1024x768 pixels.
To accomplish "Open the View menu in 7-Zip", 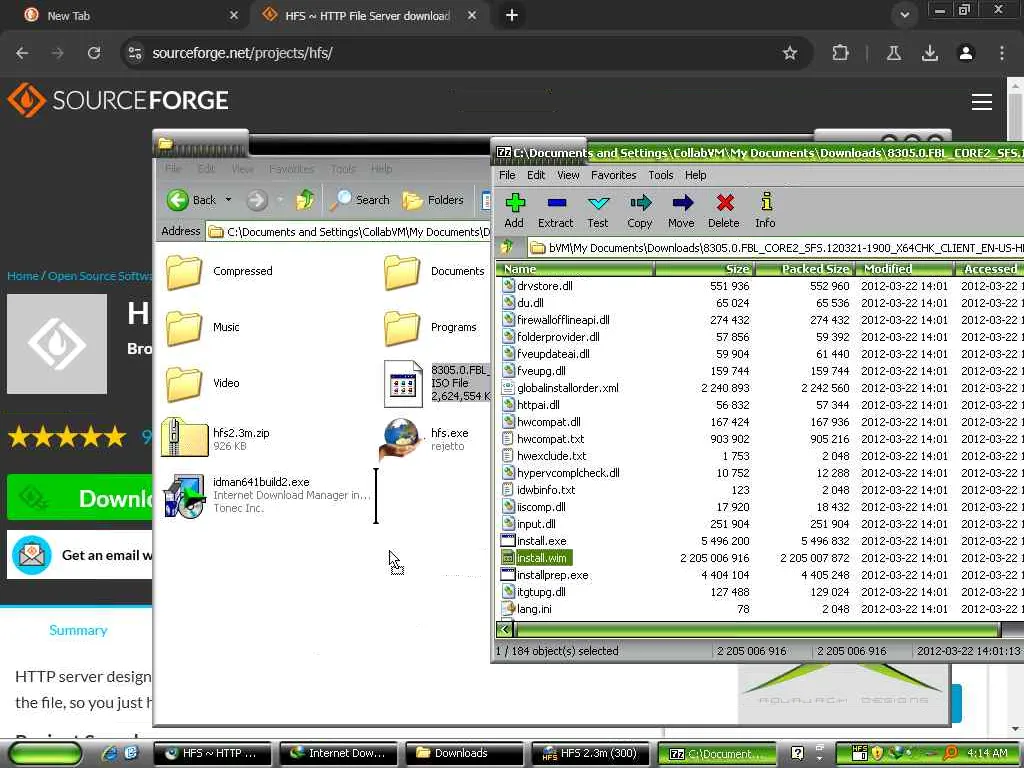I will 568,175.
